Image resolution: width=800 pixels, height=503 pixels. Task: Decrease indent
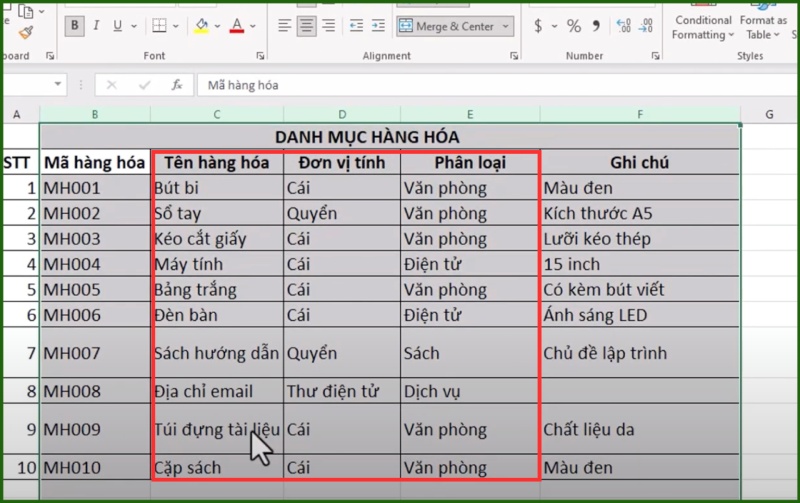coord(356,26)
